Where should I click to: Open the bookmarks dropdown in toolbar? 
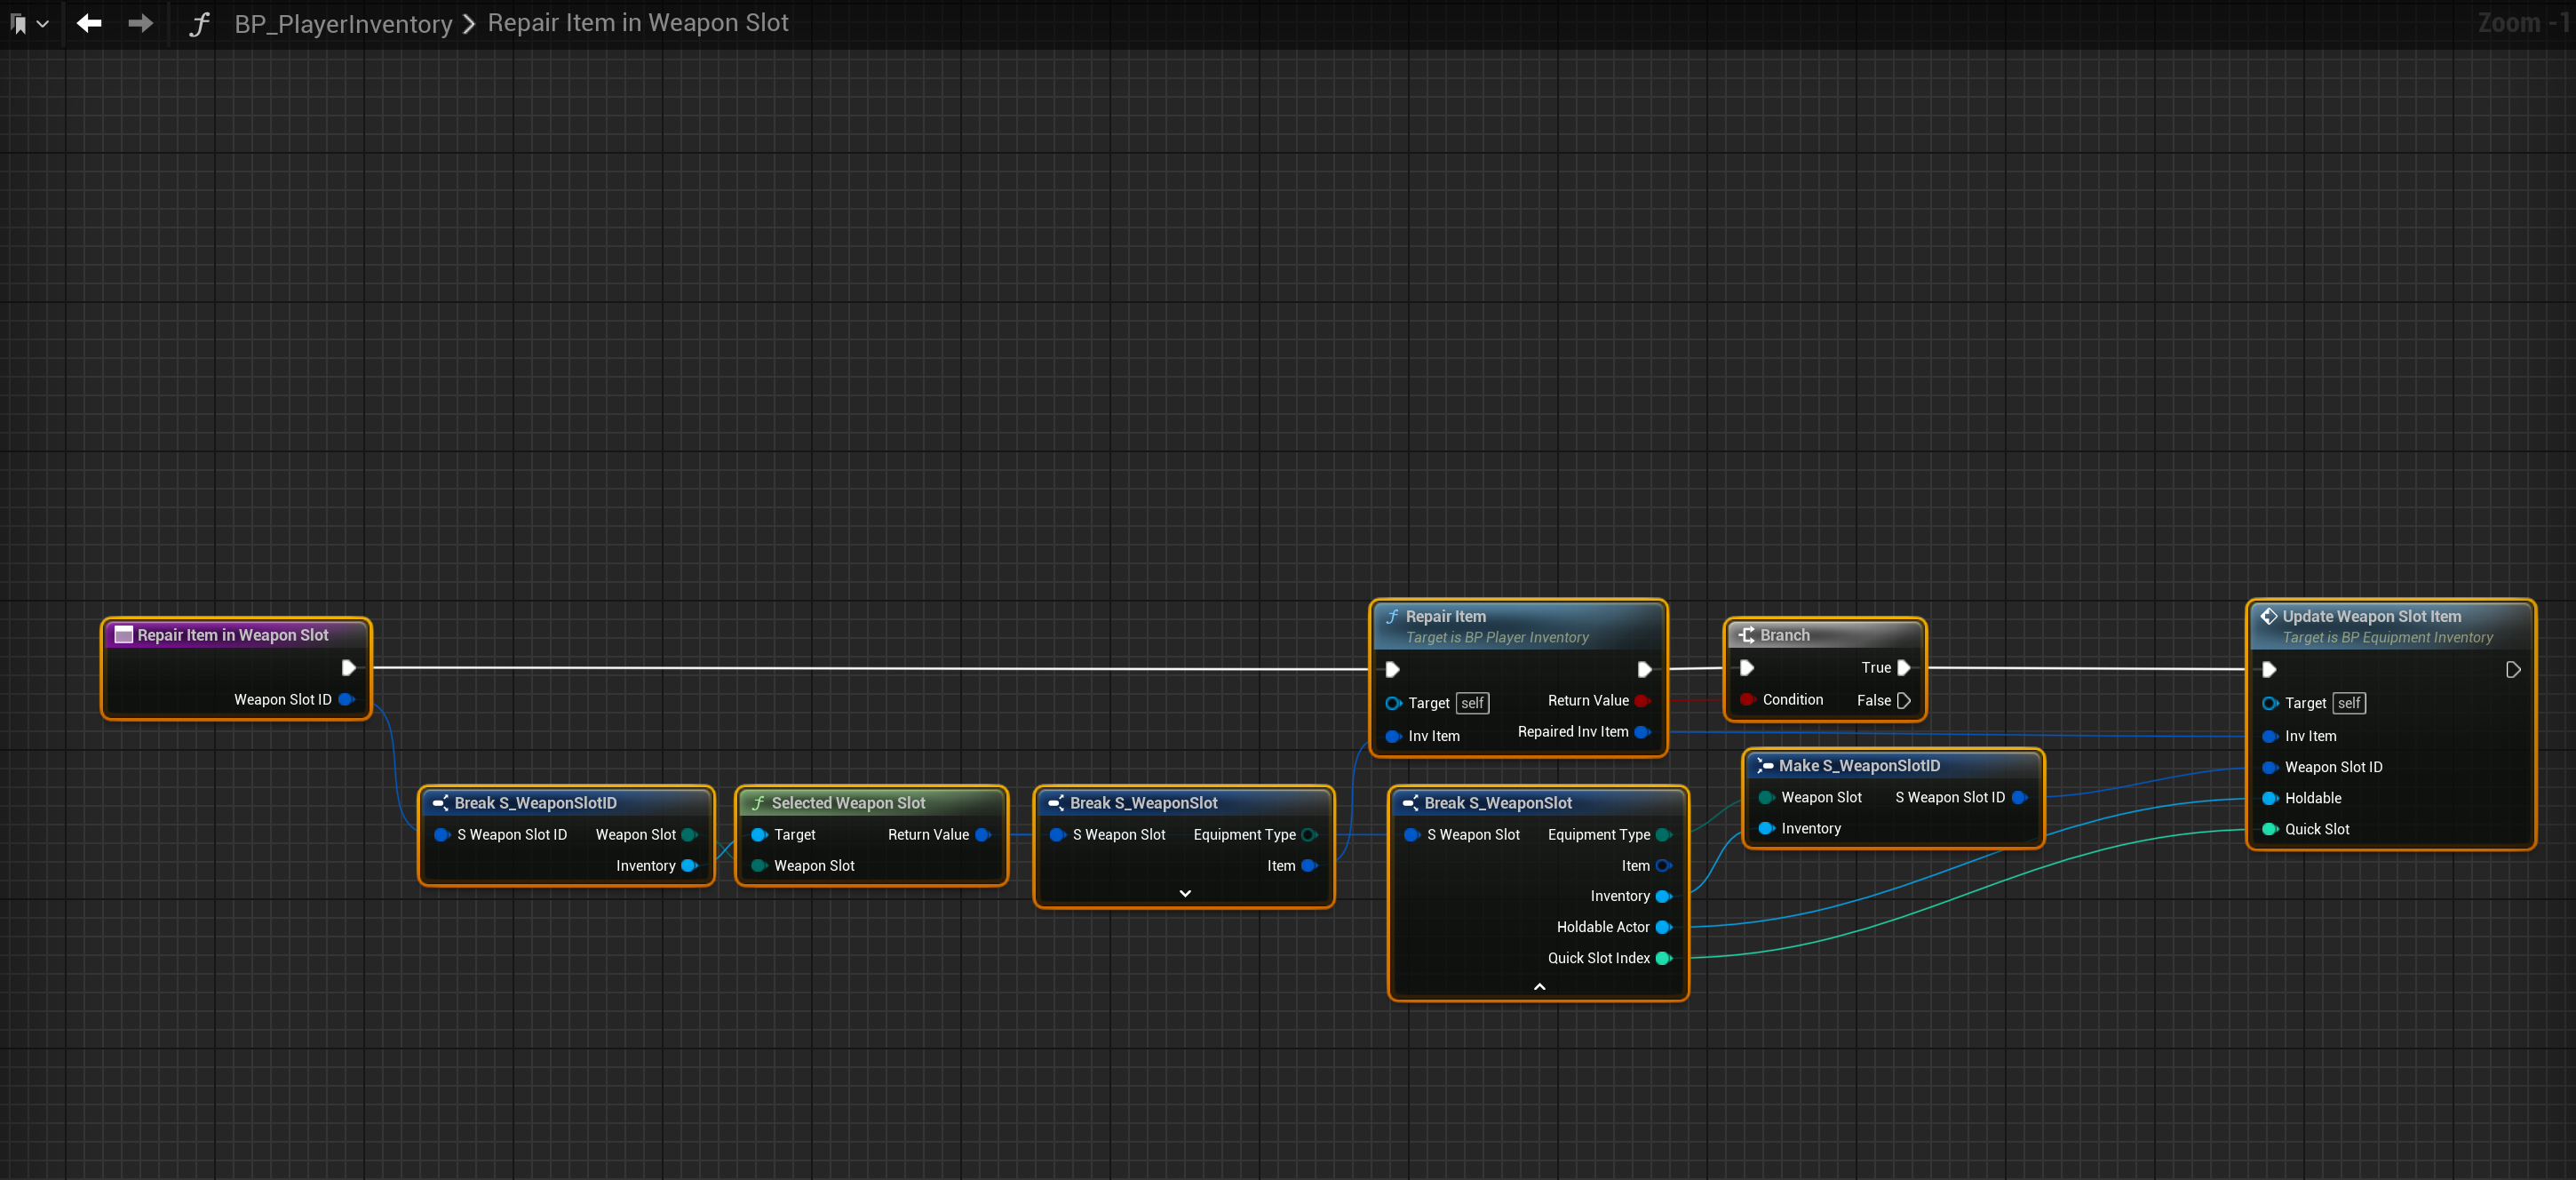28,23
